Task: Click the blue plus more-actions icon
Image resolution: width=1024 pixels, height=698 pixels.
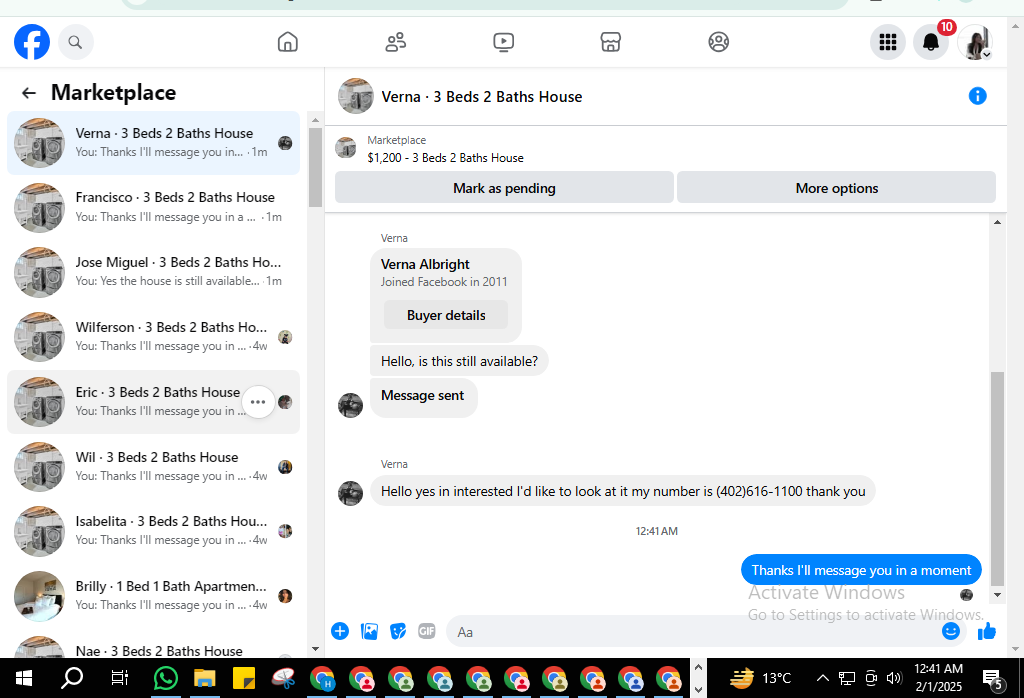Action: pos(340,631)
